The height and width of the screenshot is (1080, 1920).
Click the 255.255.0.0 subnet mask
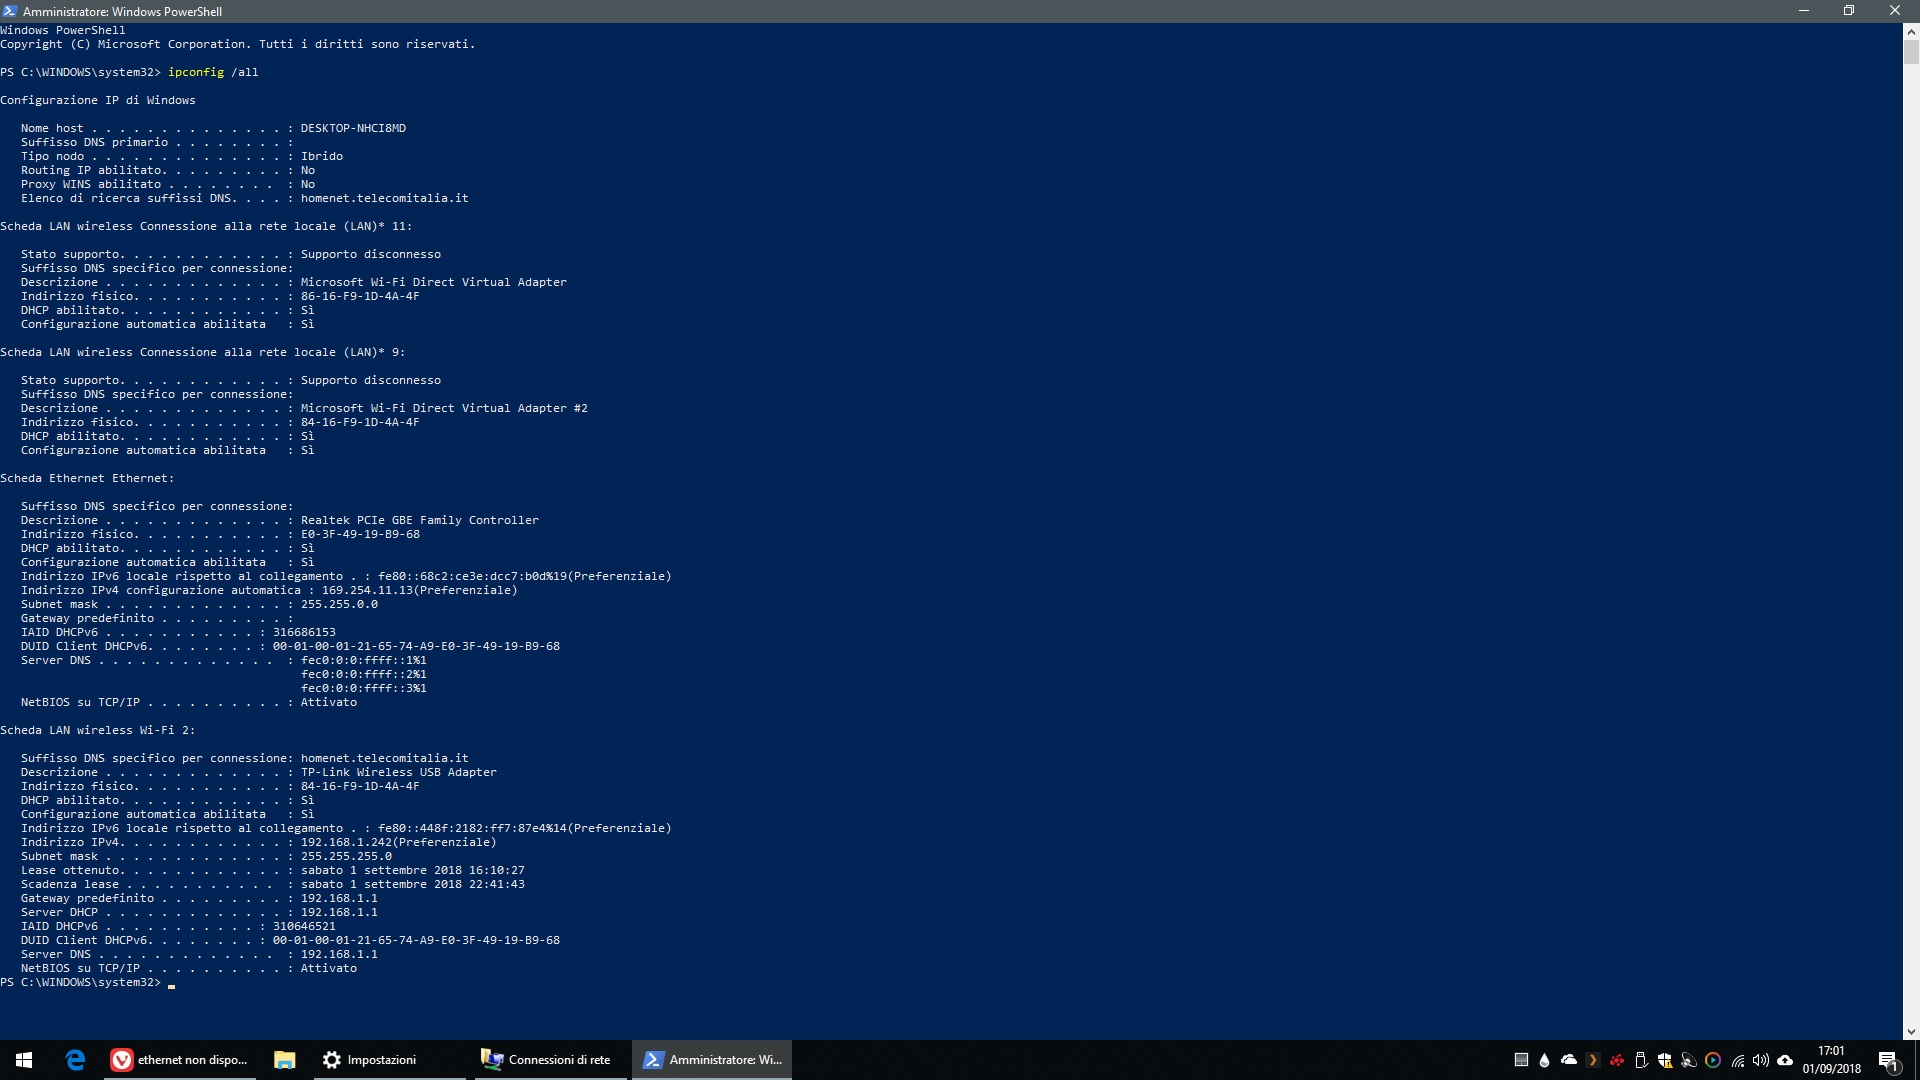pyautogui.click(x=339, y=604)
